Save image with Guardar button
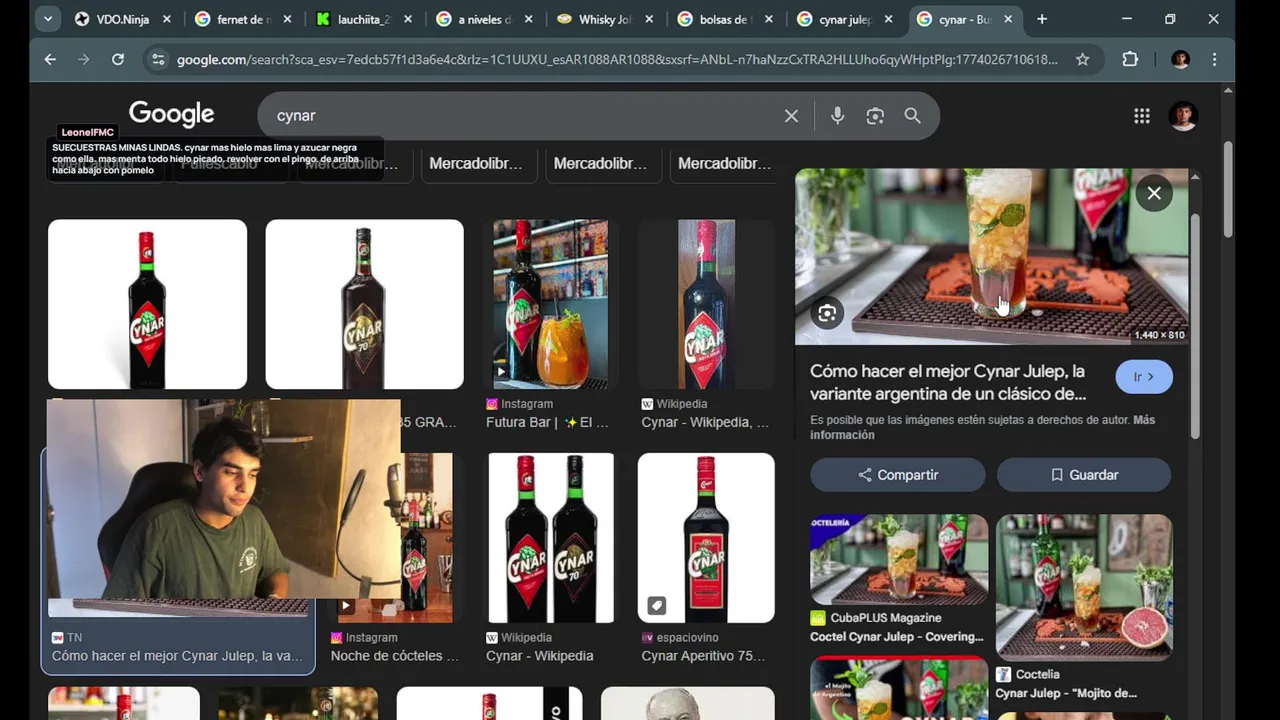1280x720 pixels. click(1084, 475)
